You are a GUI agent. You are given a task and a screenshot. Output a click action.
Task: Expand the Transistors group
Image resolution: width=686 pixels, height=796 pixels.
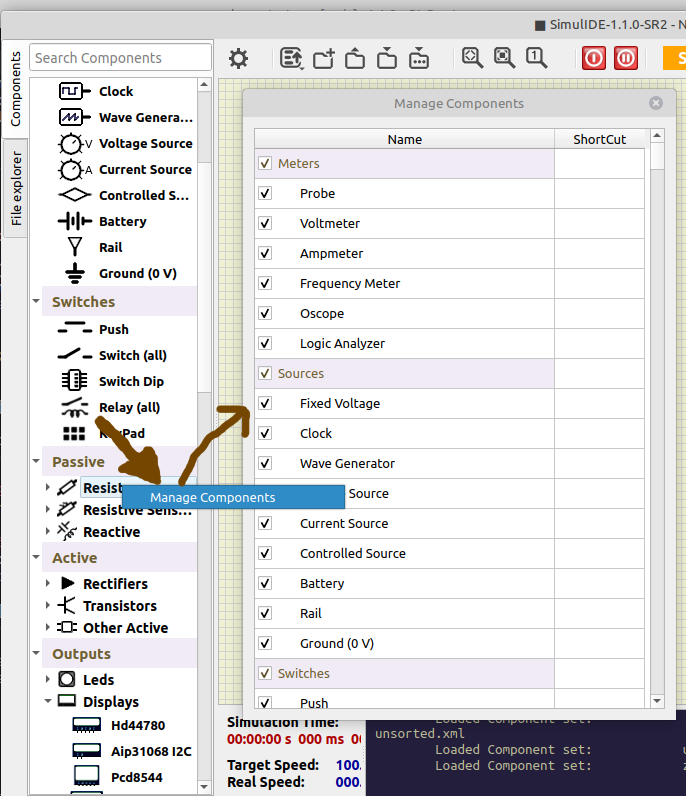click(x=48, y=606)
